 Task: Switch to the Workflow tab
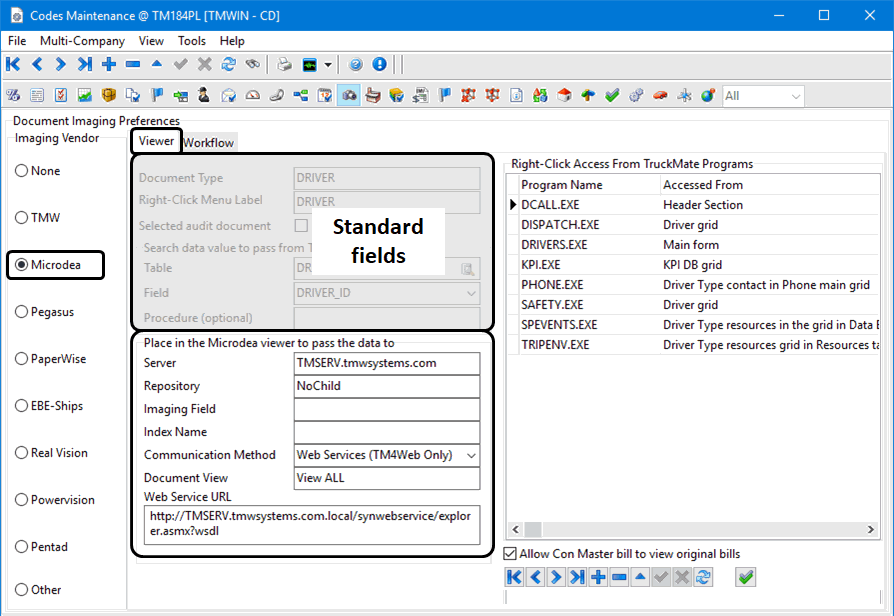tap(208, 143)
